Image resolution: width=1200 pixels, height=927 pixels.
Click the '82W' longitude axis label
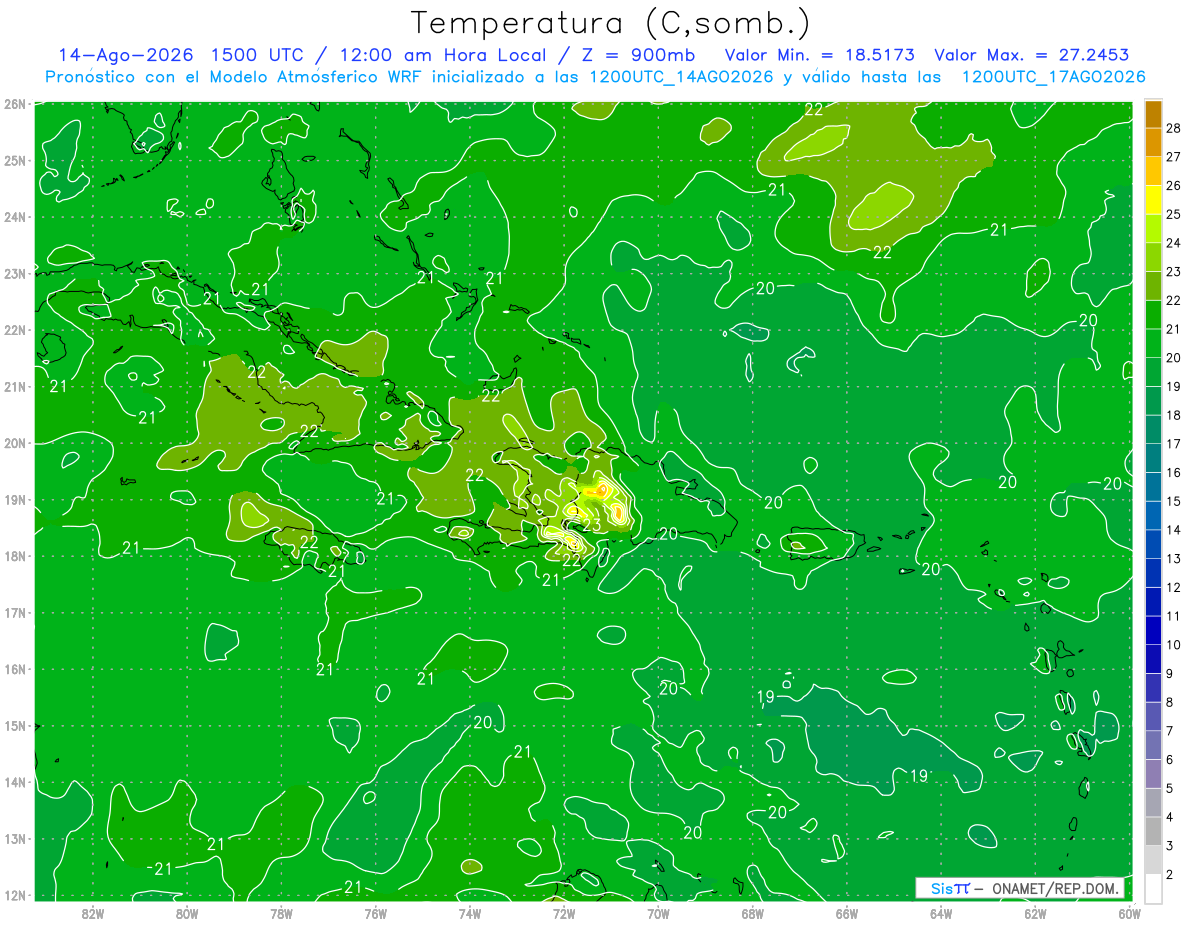click(92, 913)
